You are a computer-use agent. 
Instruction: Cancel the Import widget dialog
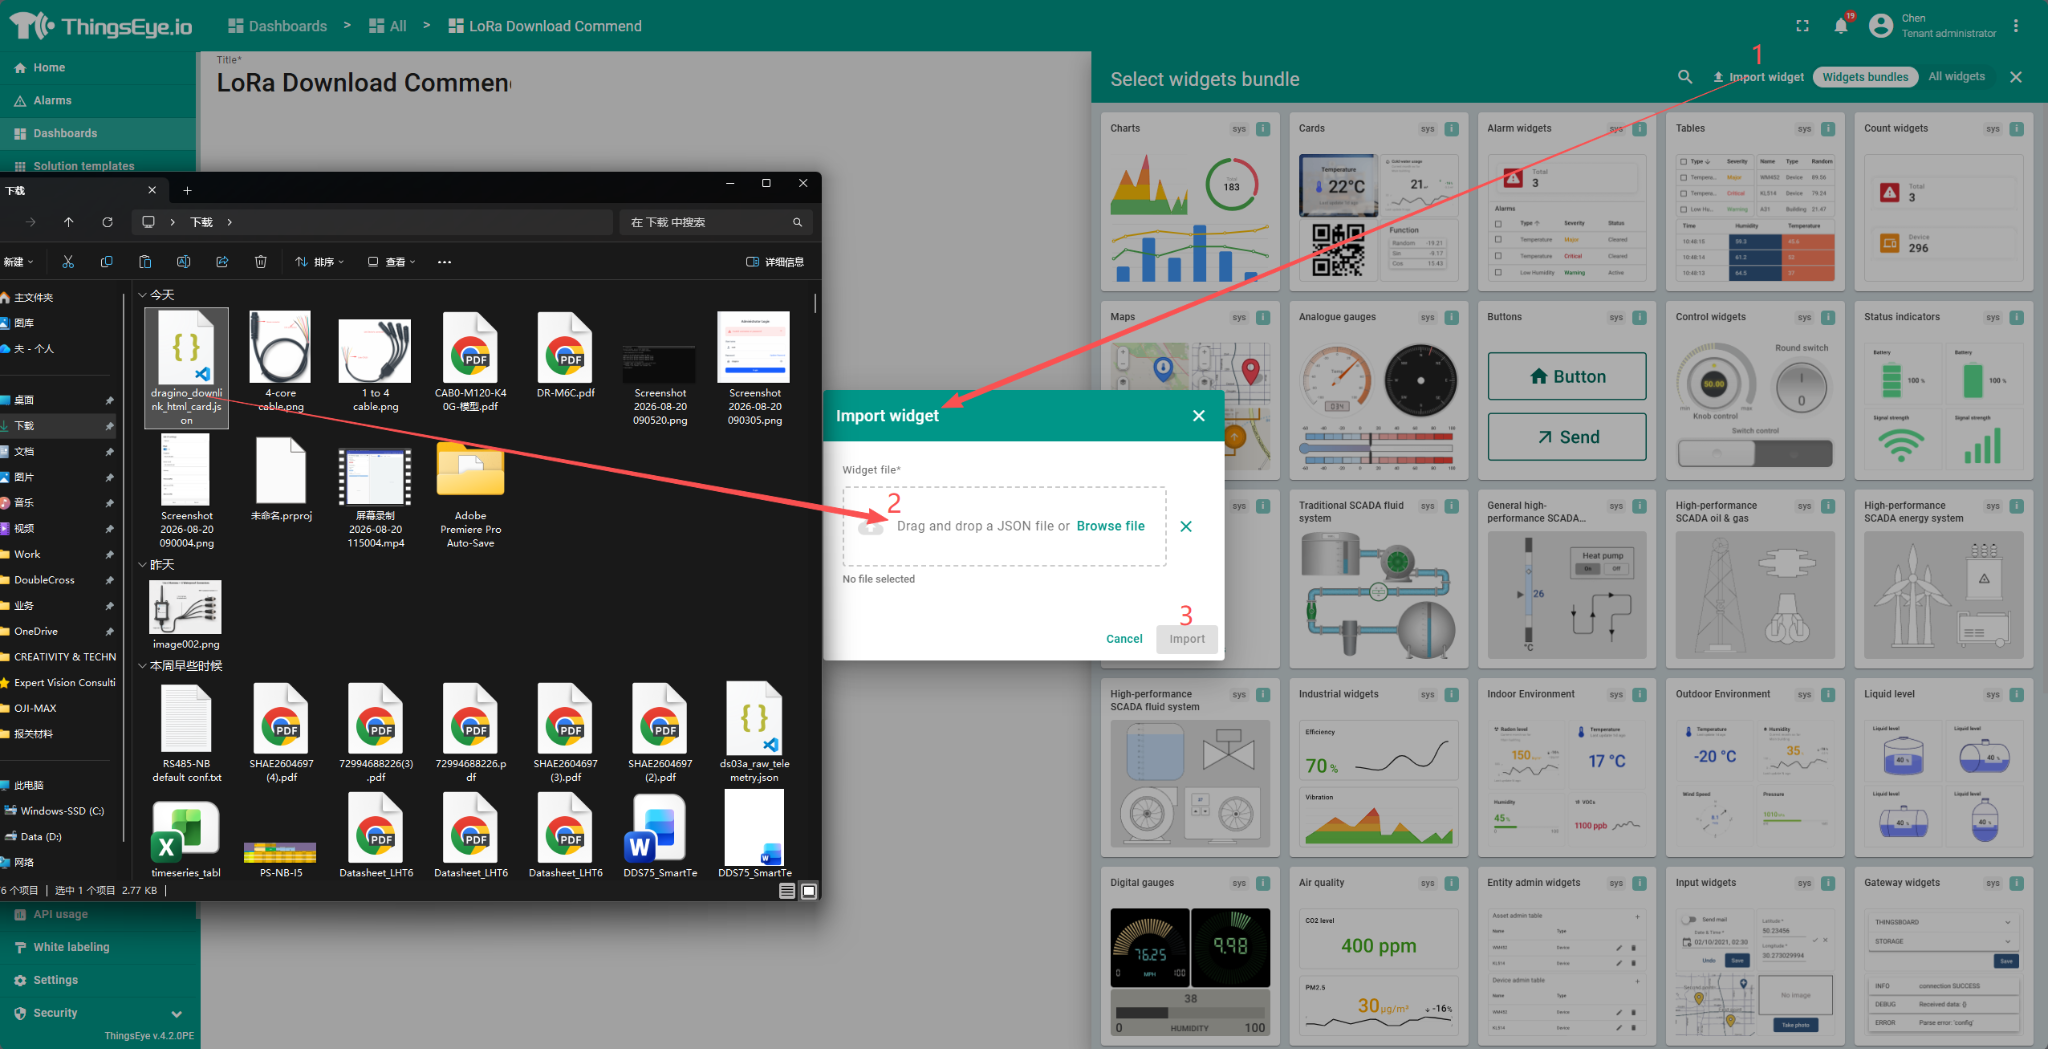(x=1124, y=639)
